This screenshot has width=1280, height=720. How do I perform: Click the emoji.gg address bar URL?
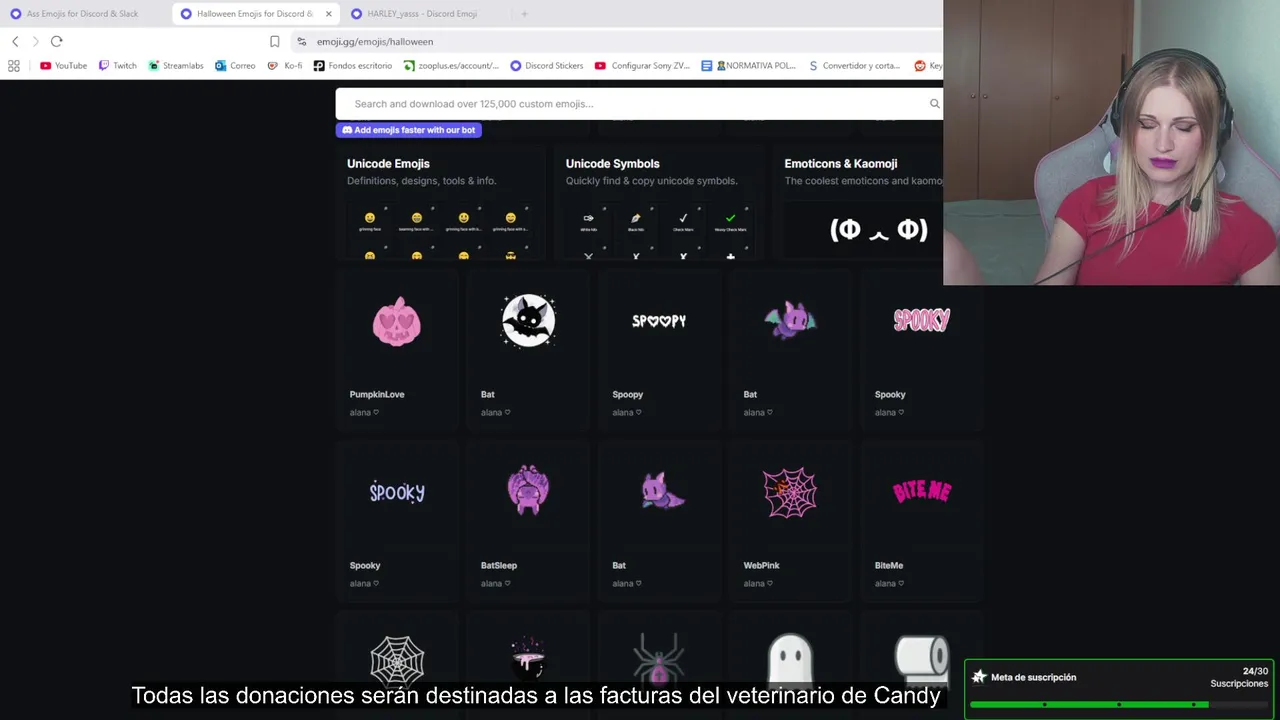pos(375,42)
